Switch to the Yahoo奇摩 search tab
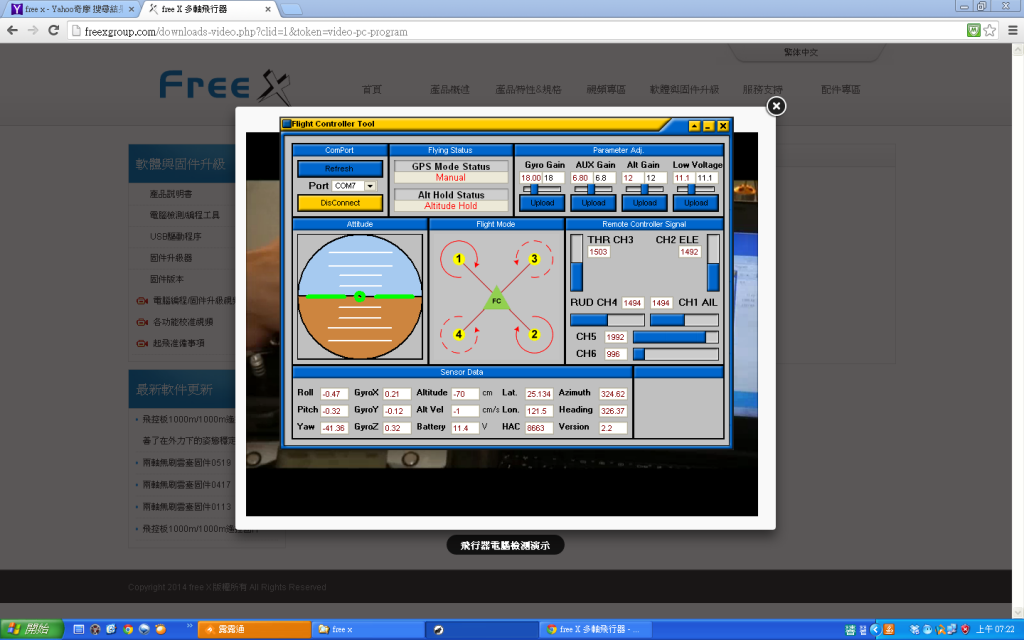1024x640 pixels. point(71,9)
